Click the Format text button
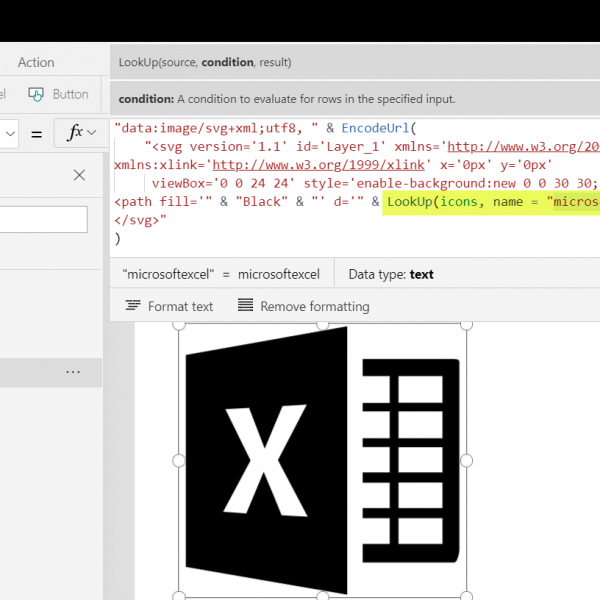The image size is (600, 600). click(x=169, y=306)
